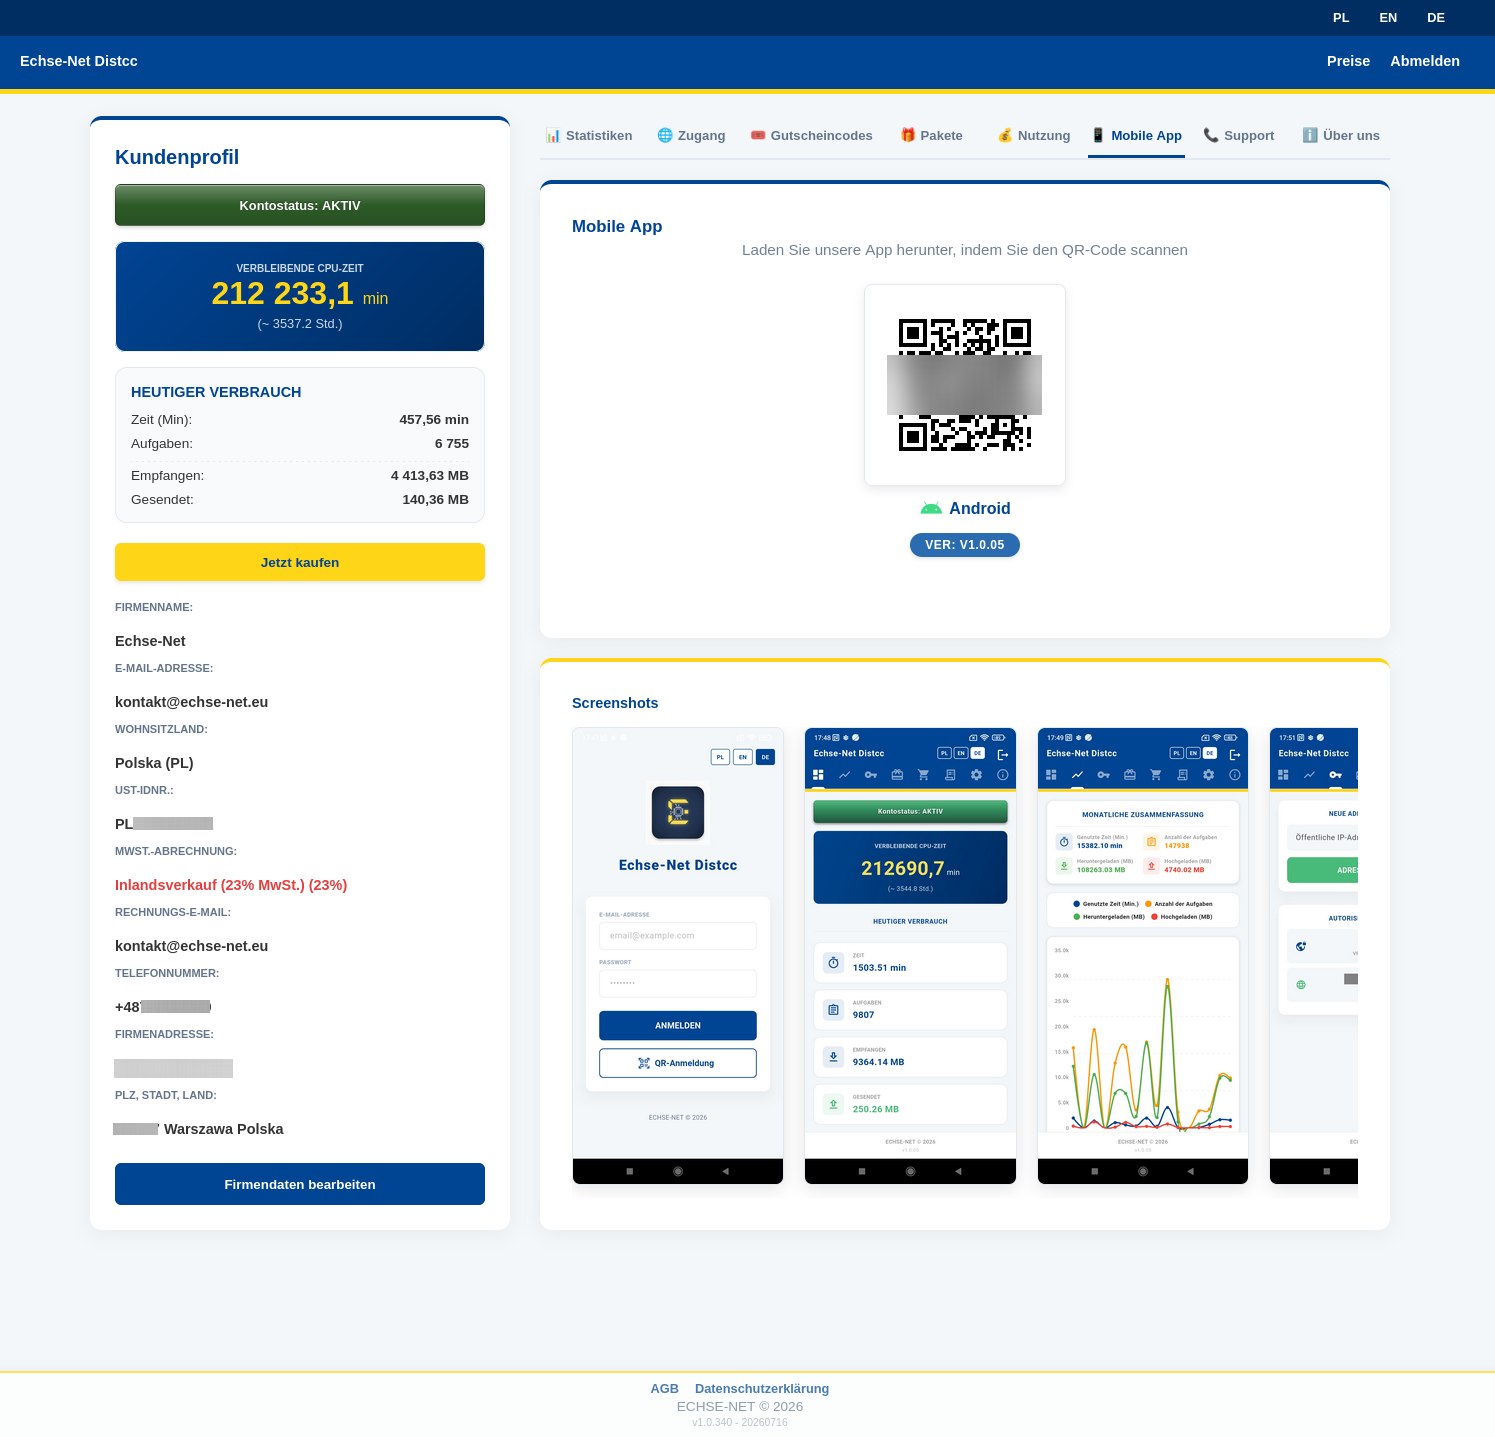Open the Preise page
The image size is (1495, 1437).
(1348, 61)
